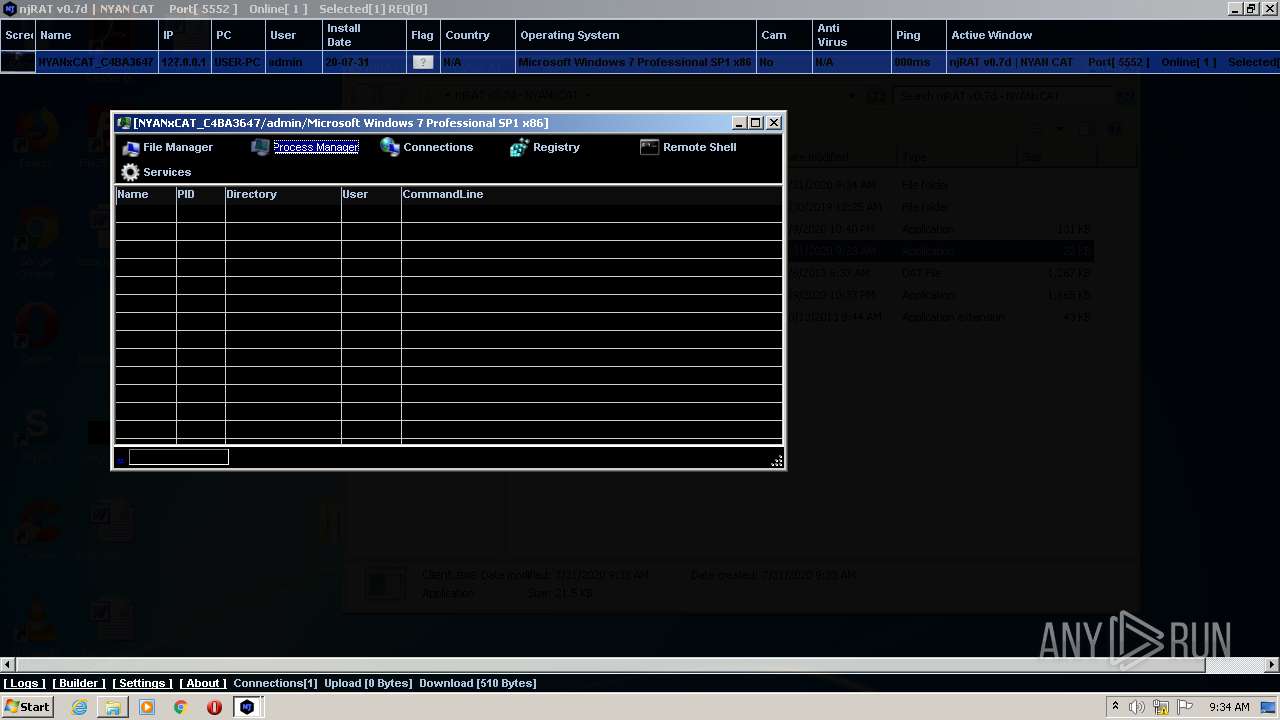This screenshot has width=1280, height=720.
Task: Click the Registry cubes icon
Action: pos(519,148)
